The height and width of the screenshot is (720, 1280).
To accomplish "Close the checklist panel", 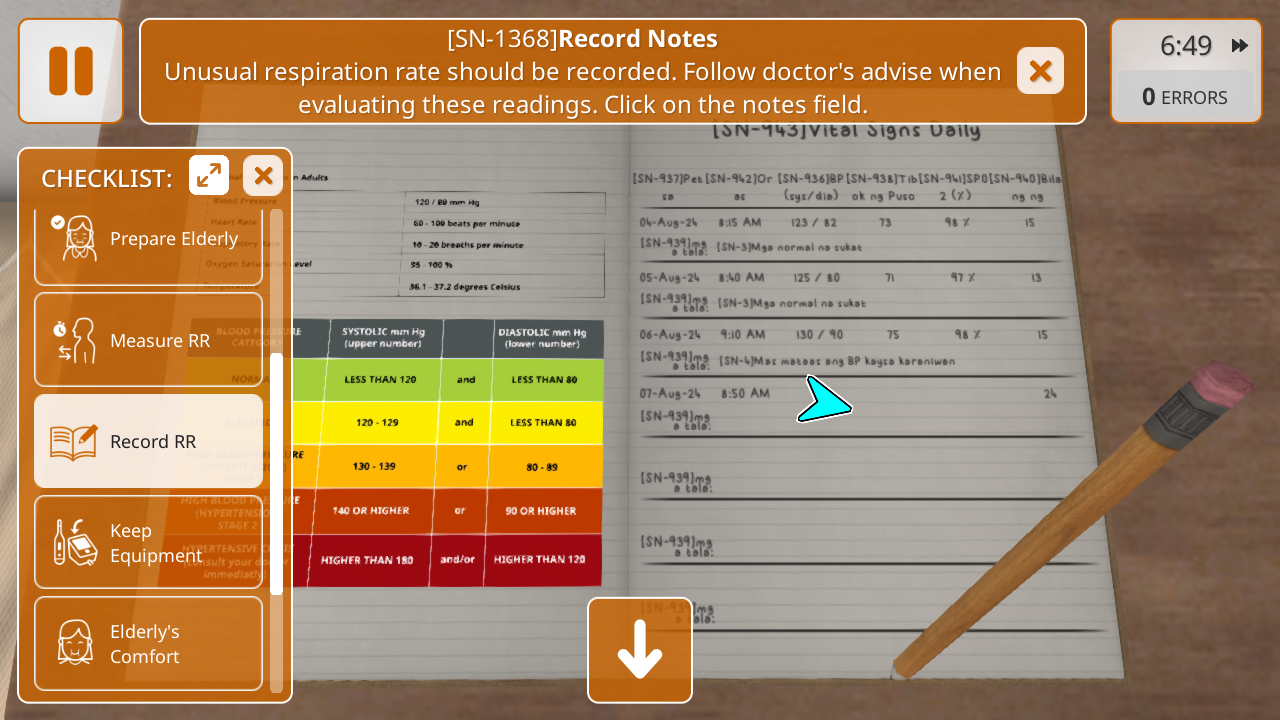I will pos(263,176).
